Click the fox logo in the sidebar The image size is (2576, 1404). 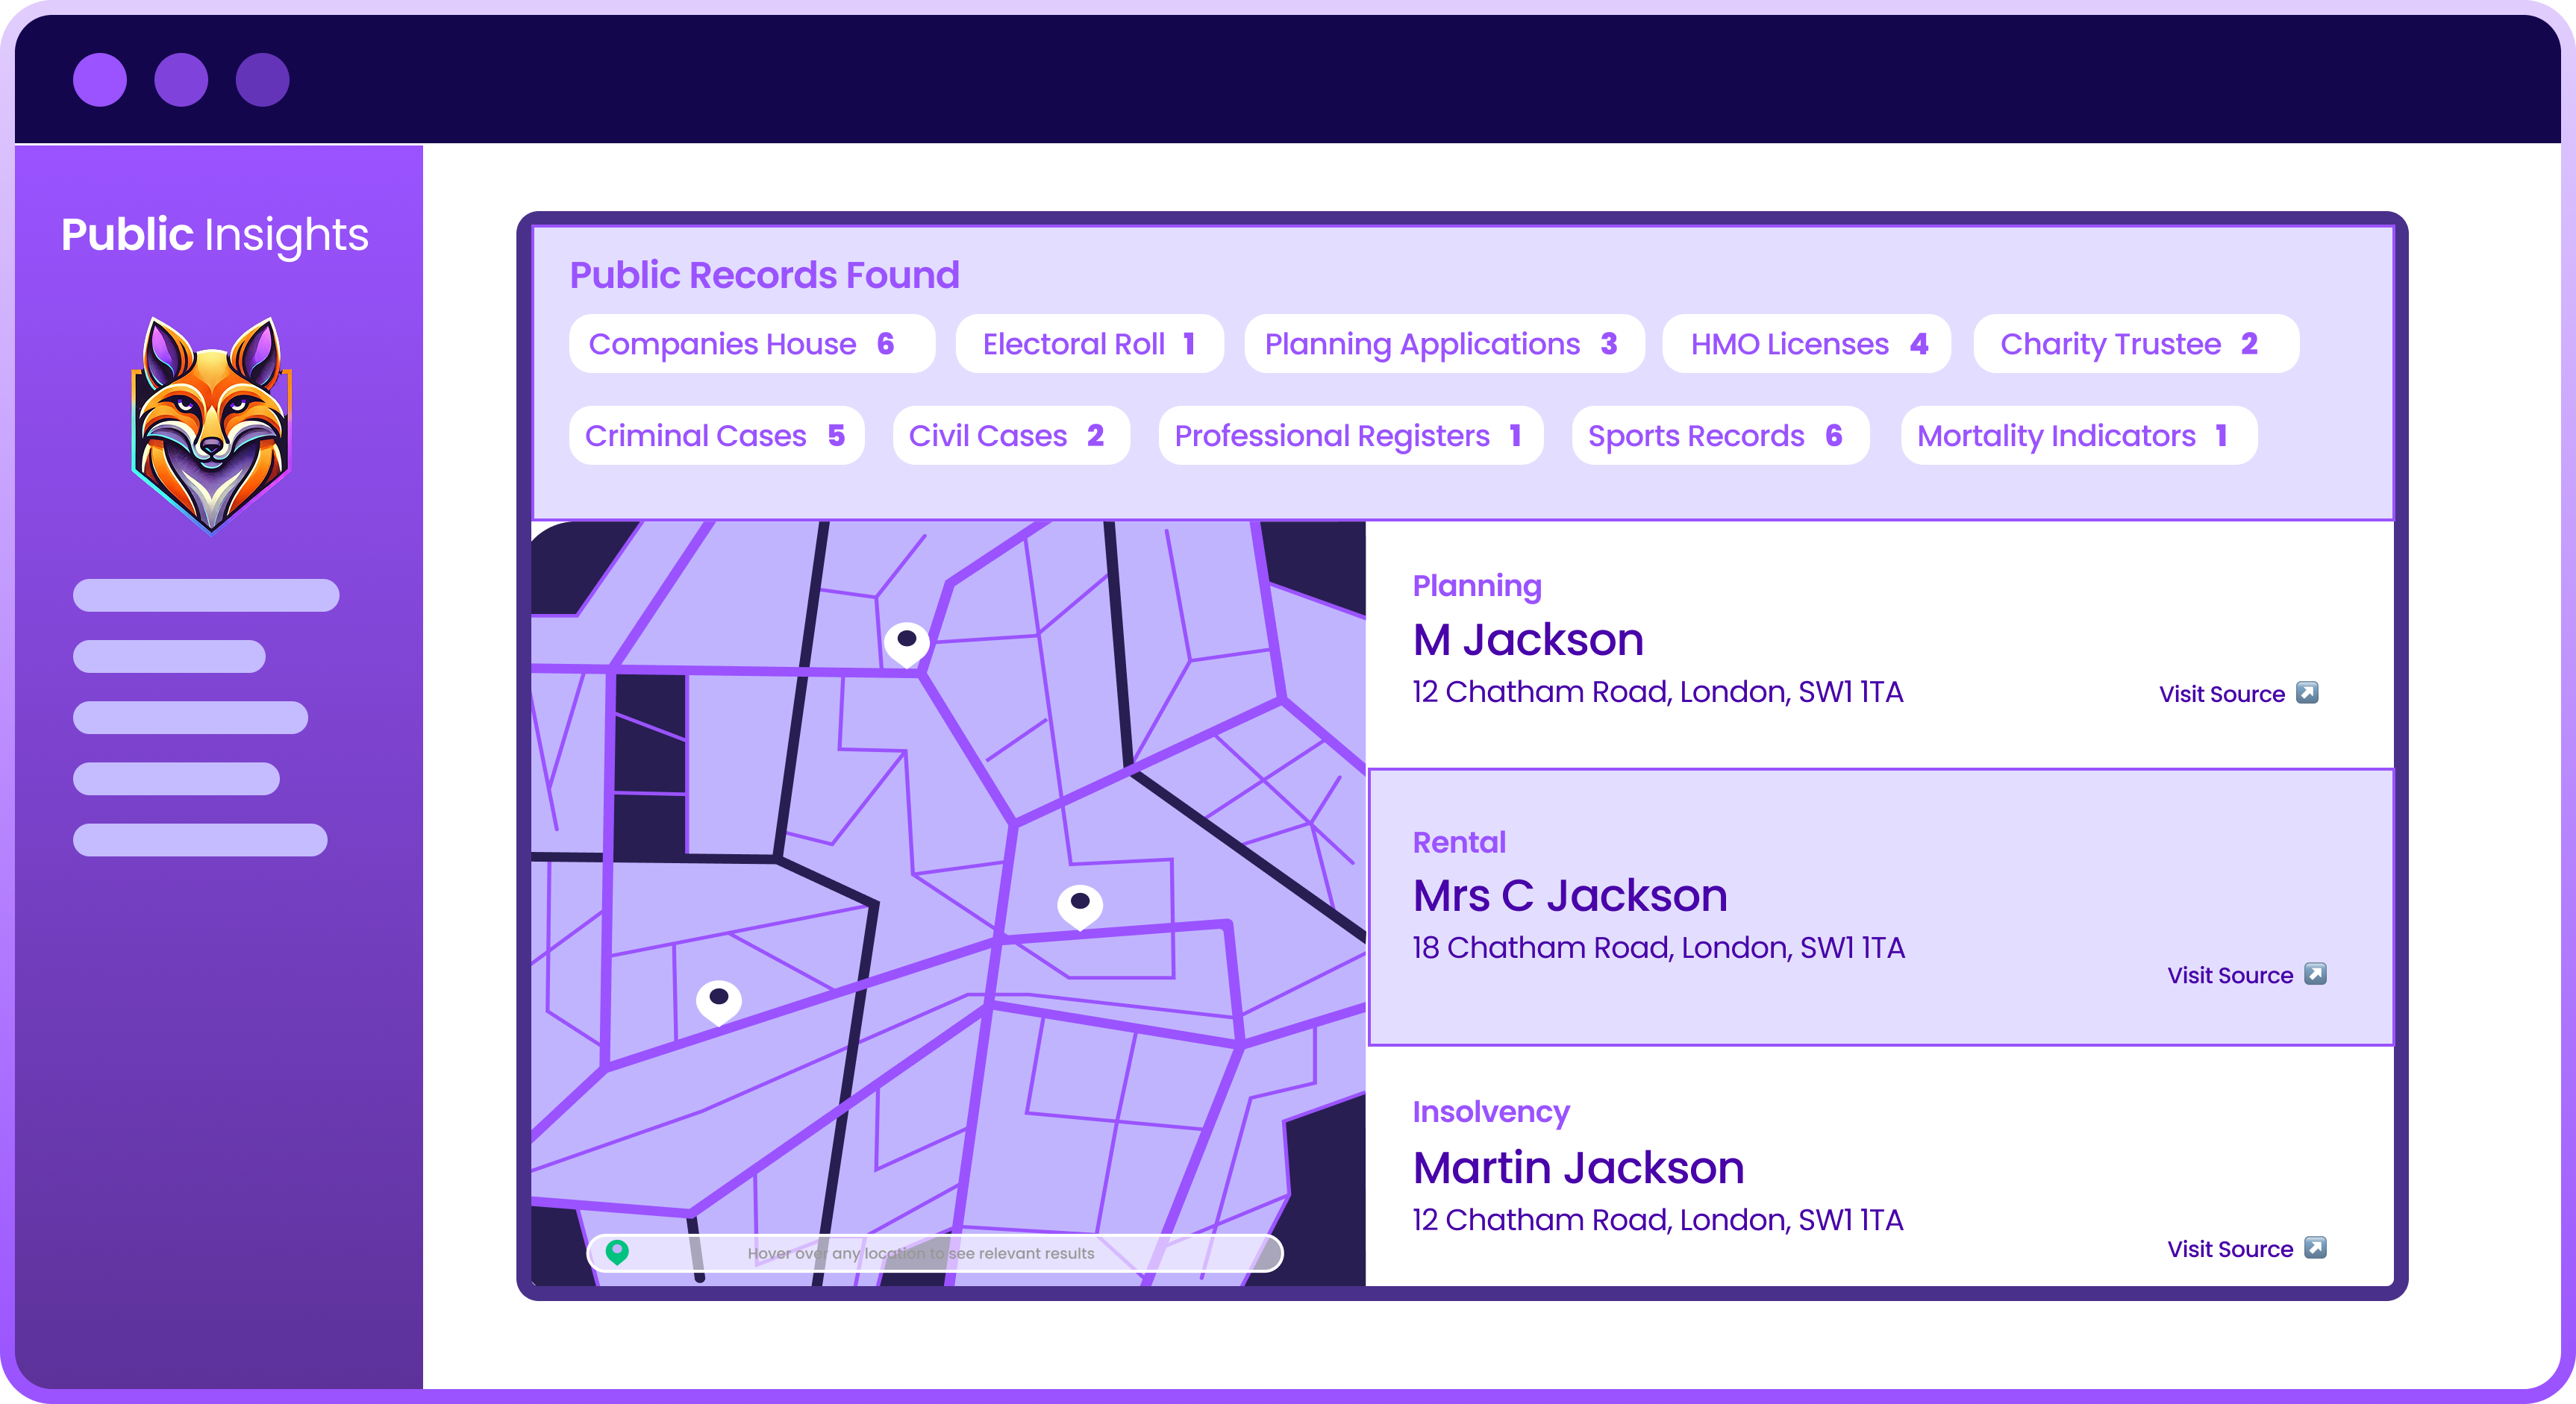pos(211,425)
